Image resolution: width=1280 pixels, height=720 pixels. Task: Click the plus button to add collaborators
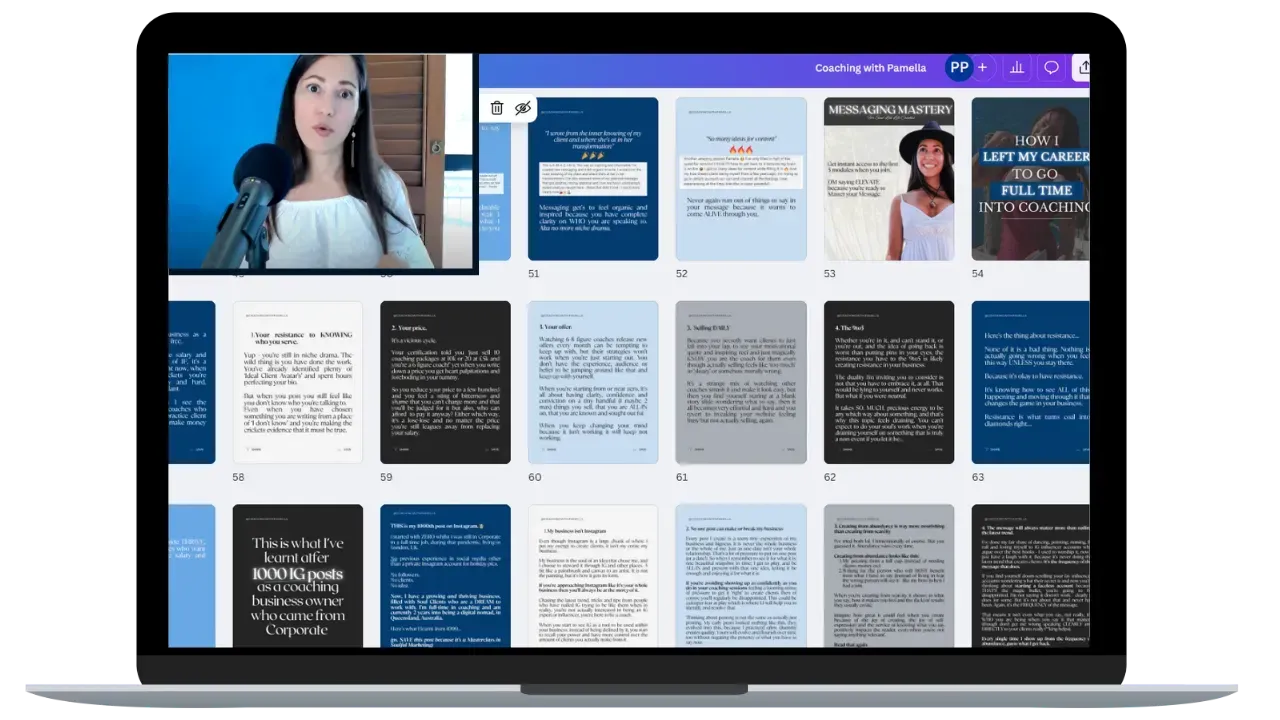pyautogui.click(x=982, y=67)
